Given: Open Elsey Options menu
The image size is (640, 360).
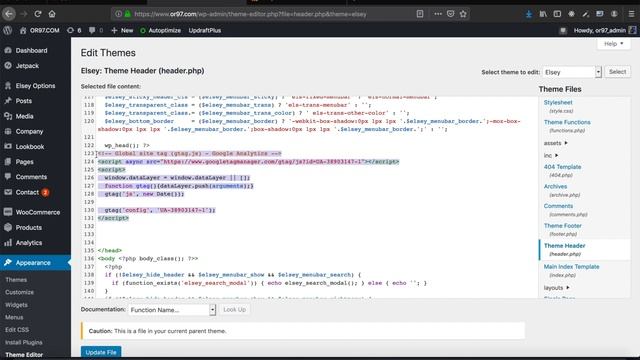Looking at the screenshot, I should point(35,86).
